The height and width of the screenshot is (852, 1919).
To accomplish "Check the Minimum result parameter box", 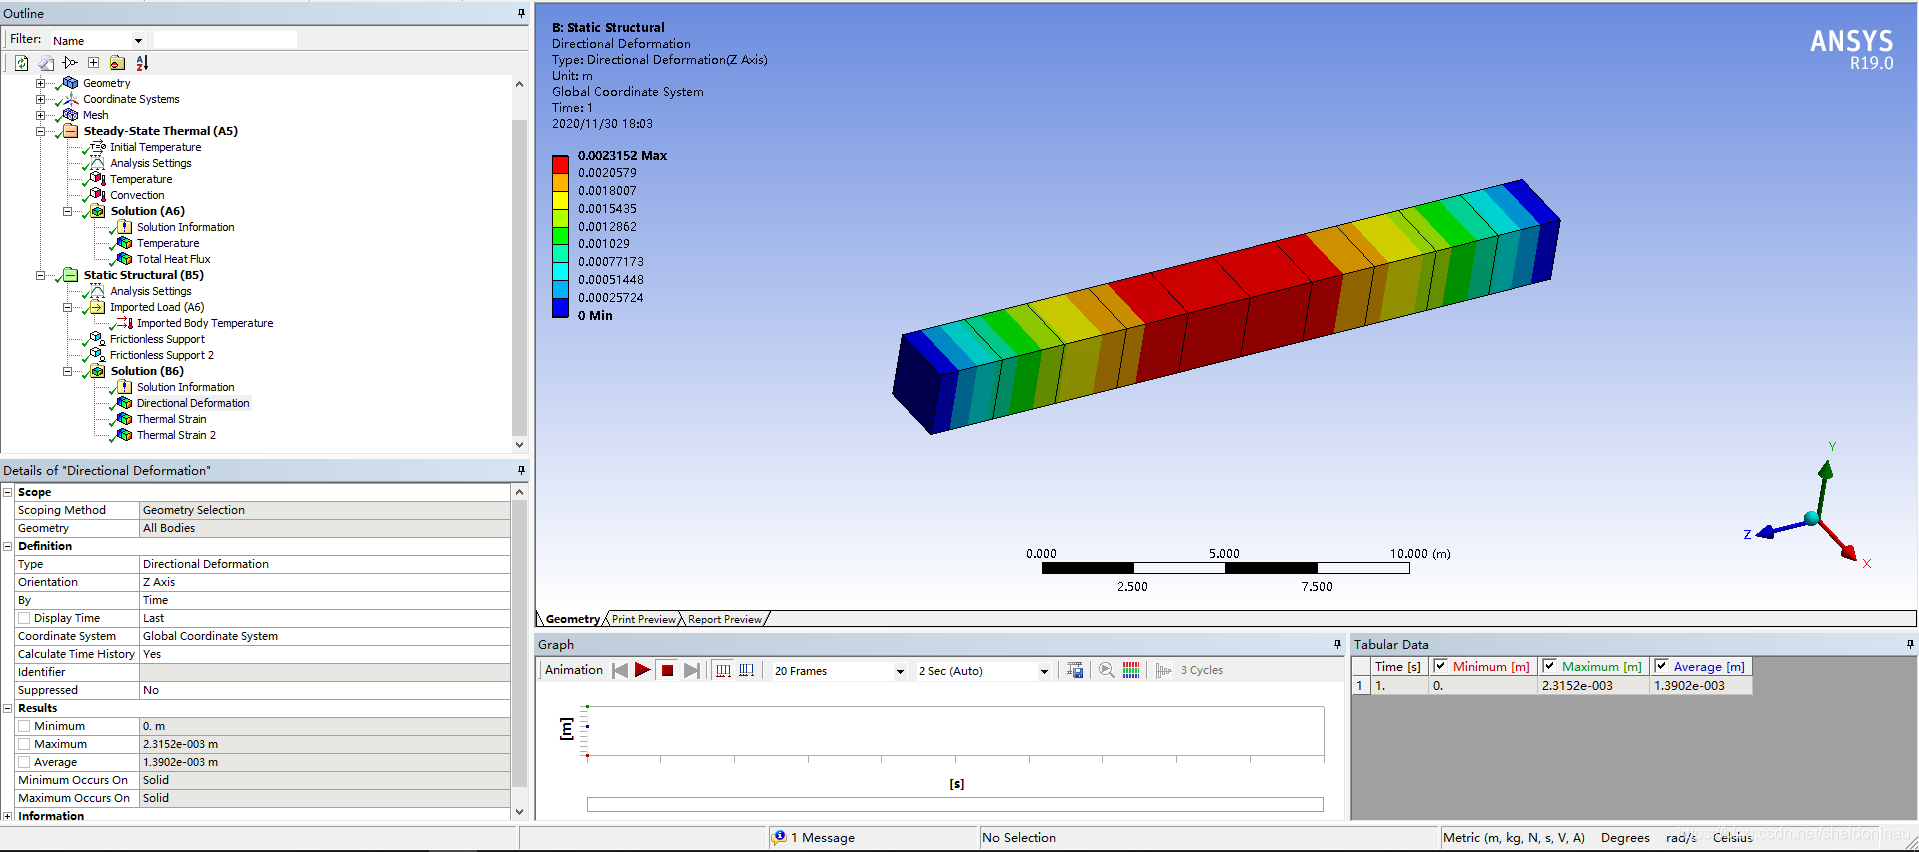I will 24,726.
